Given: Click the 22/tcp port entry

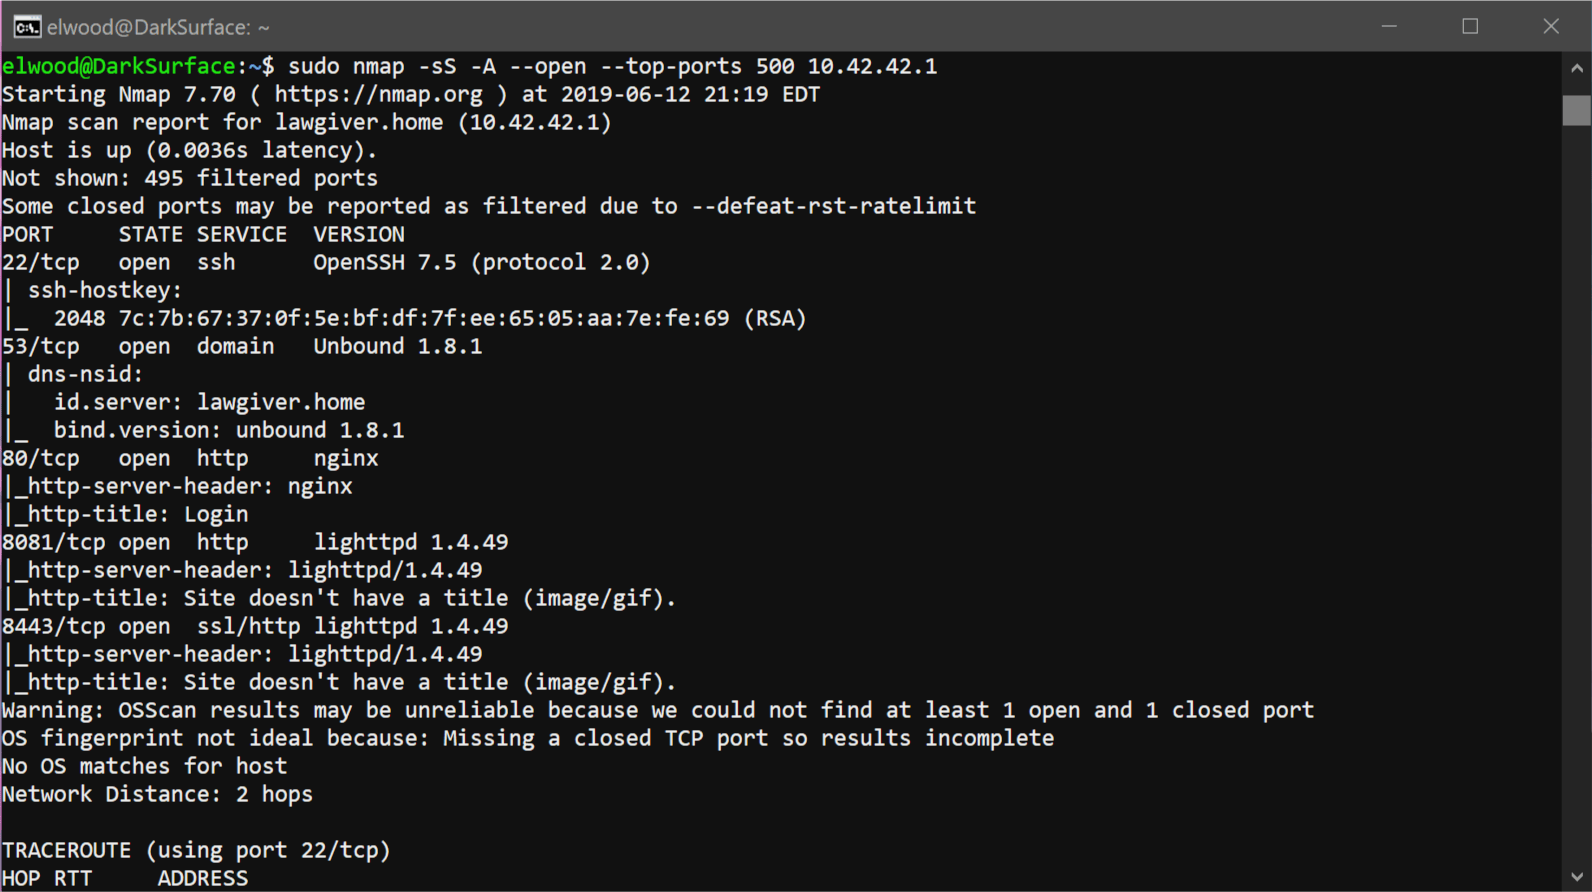Looking at the screenshot, I should click(x=41, y=262).
